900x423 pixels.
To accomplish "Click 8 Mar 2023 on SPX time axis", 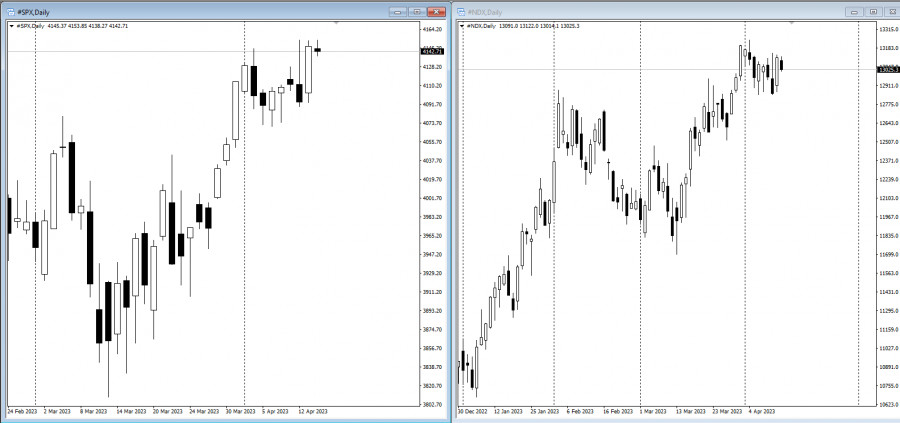I will point(93,412).
